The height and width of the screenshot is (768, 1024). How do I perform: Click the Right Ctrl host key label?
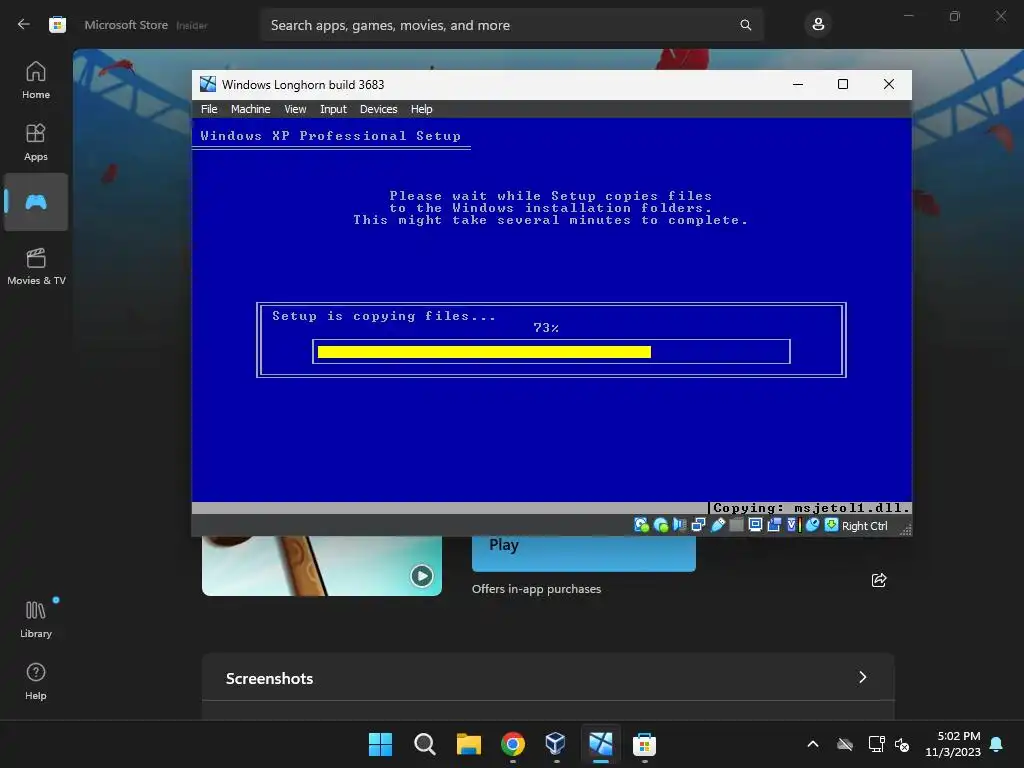point(864,526)
